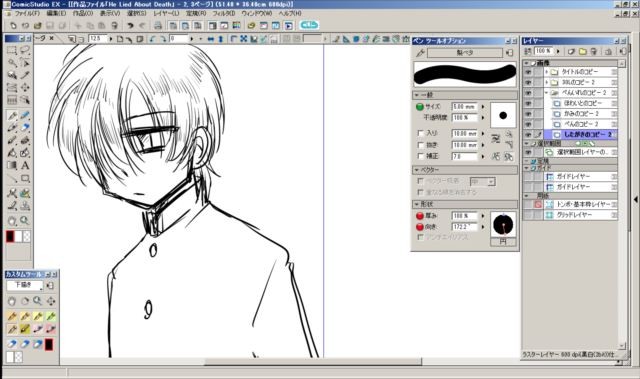The height and width of the screenshot is (379, 640).
Task: Toggle the 入り checkbox
Action: pyautogui.click(x=420, y=133)
